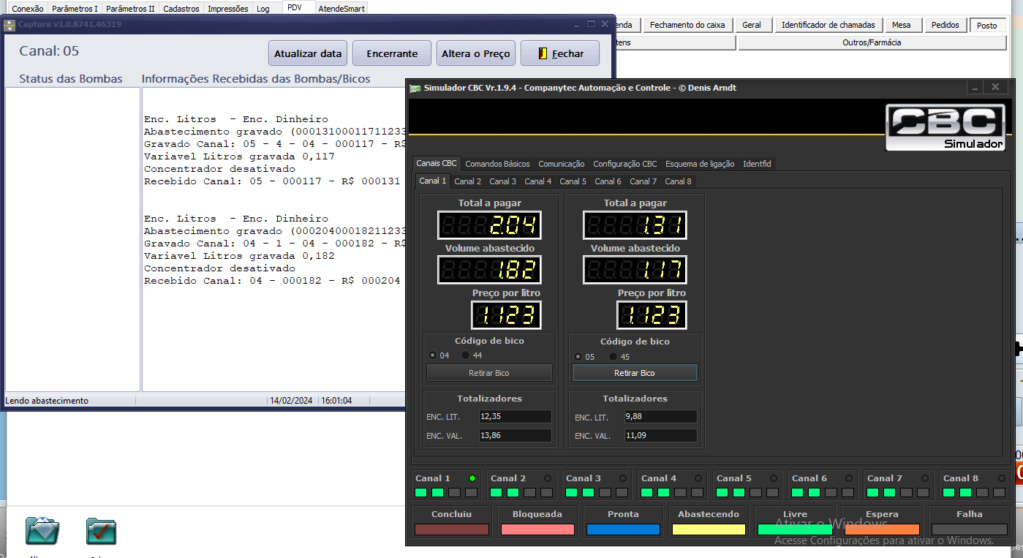Screen dimensions: 1023x558
Task: Select nozzle code 04 radio button
Action: (432, 355)
